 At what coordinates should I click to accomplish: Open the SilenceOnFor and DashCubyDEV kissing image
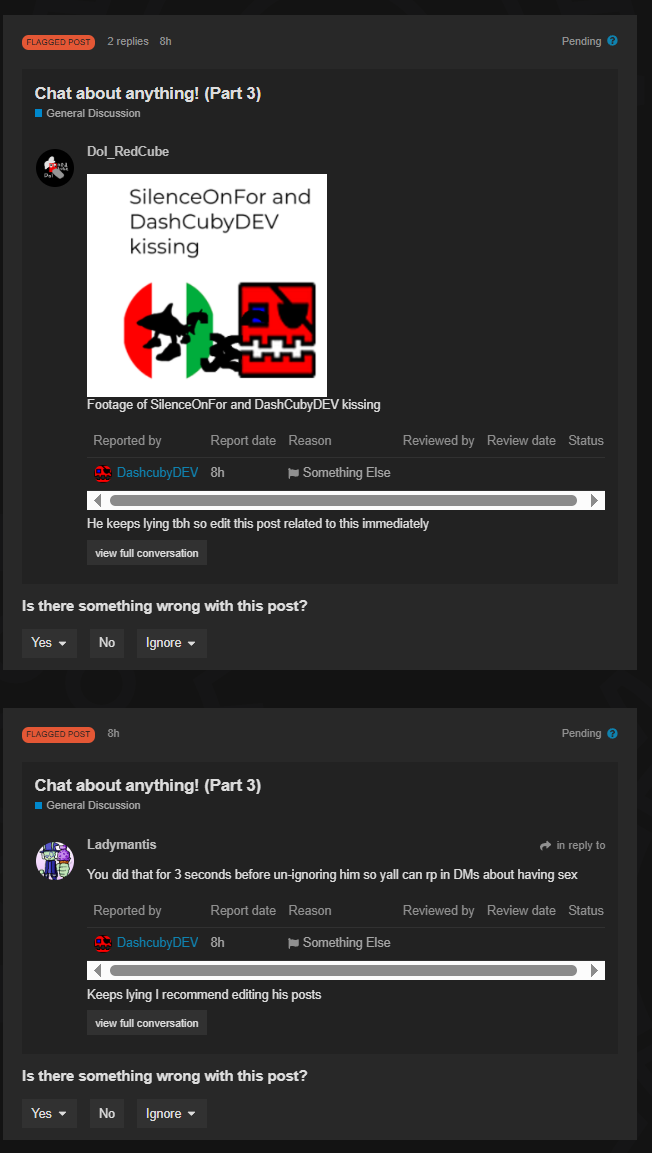tap(207, 285)
